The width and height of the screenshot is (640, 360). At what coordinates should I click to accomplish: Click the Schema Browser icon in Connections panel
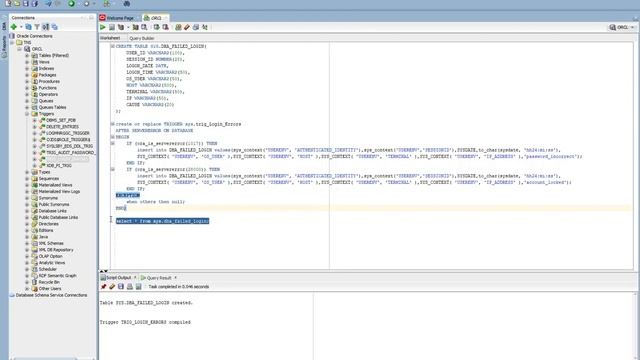tap(45, 27)
